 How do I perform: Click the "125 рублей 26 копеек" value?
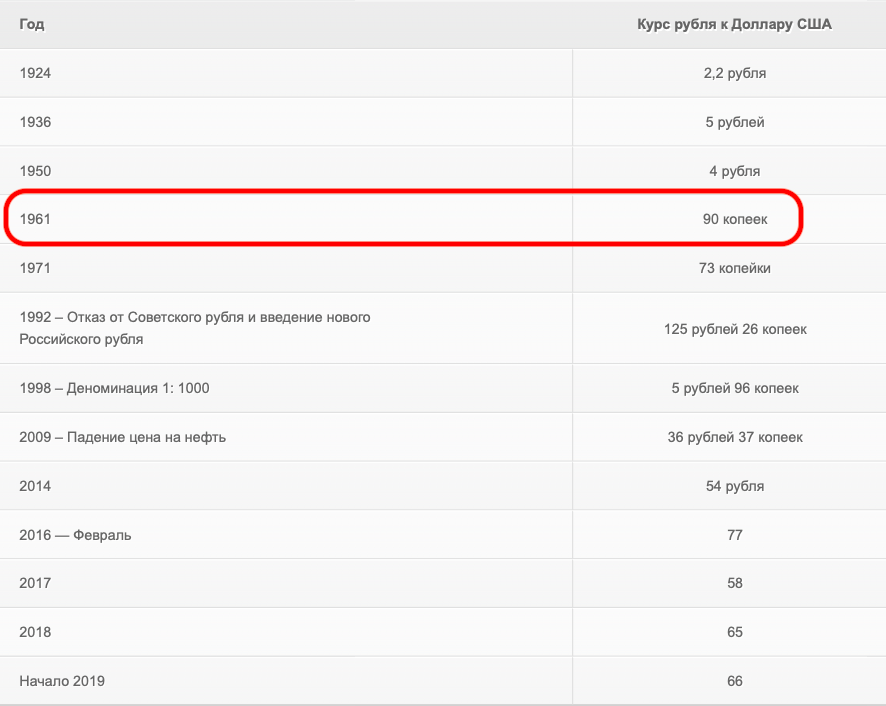735,328
